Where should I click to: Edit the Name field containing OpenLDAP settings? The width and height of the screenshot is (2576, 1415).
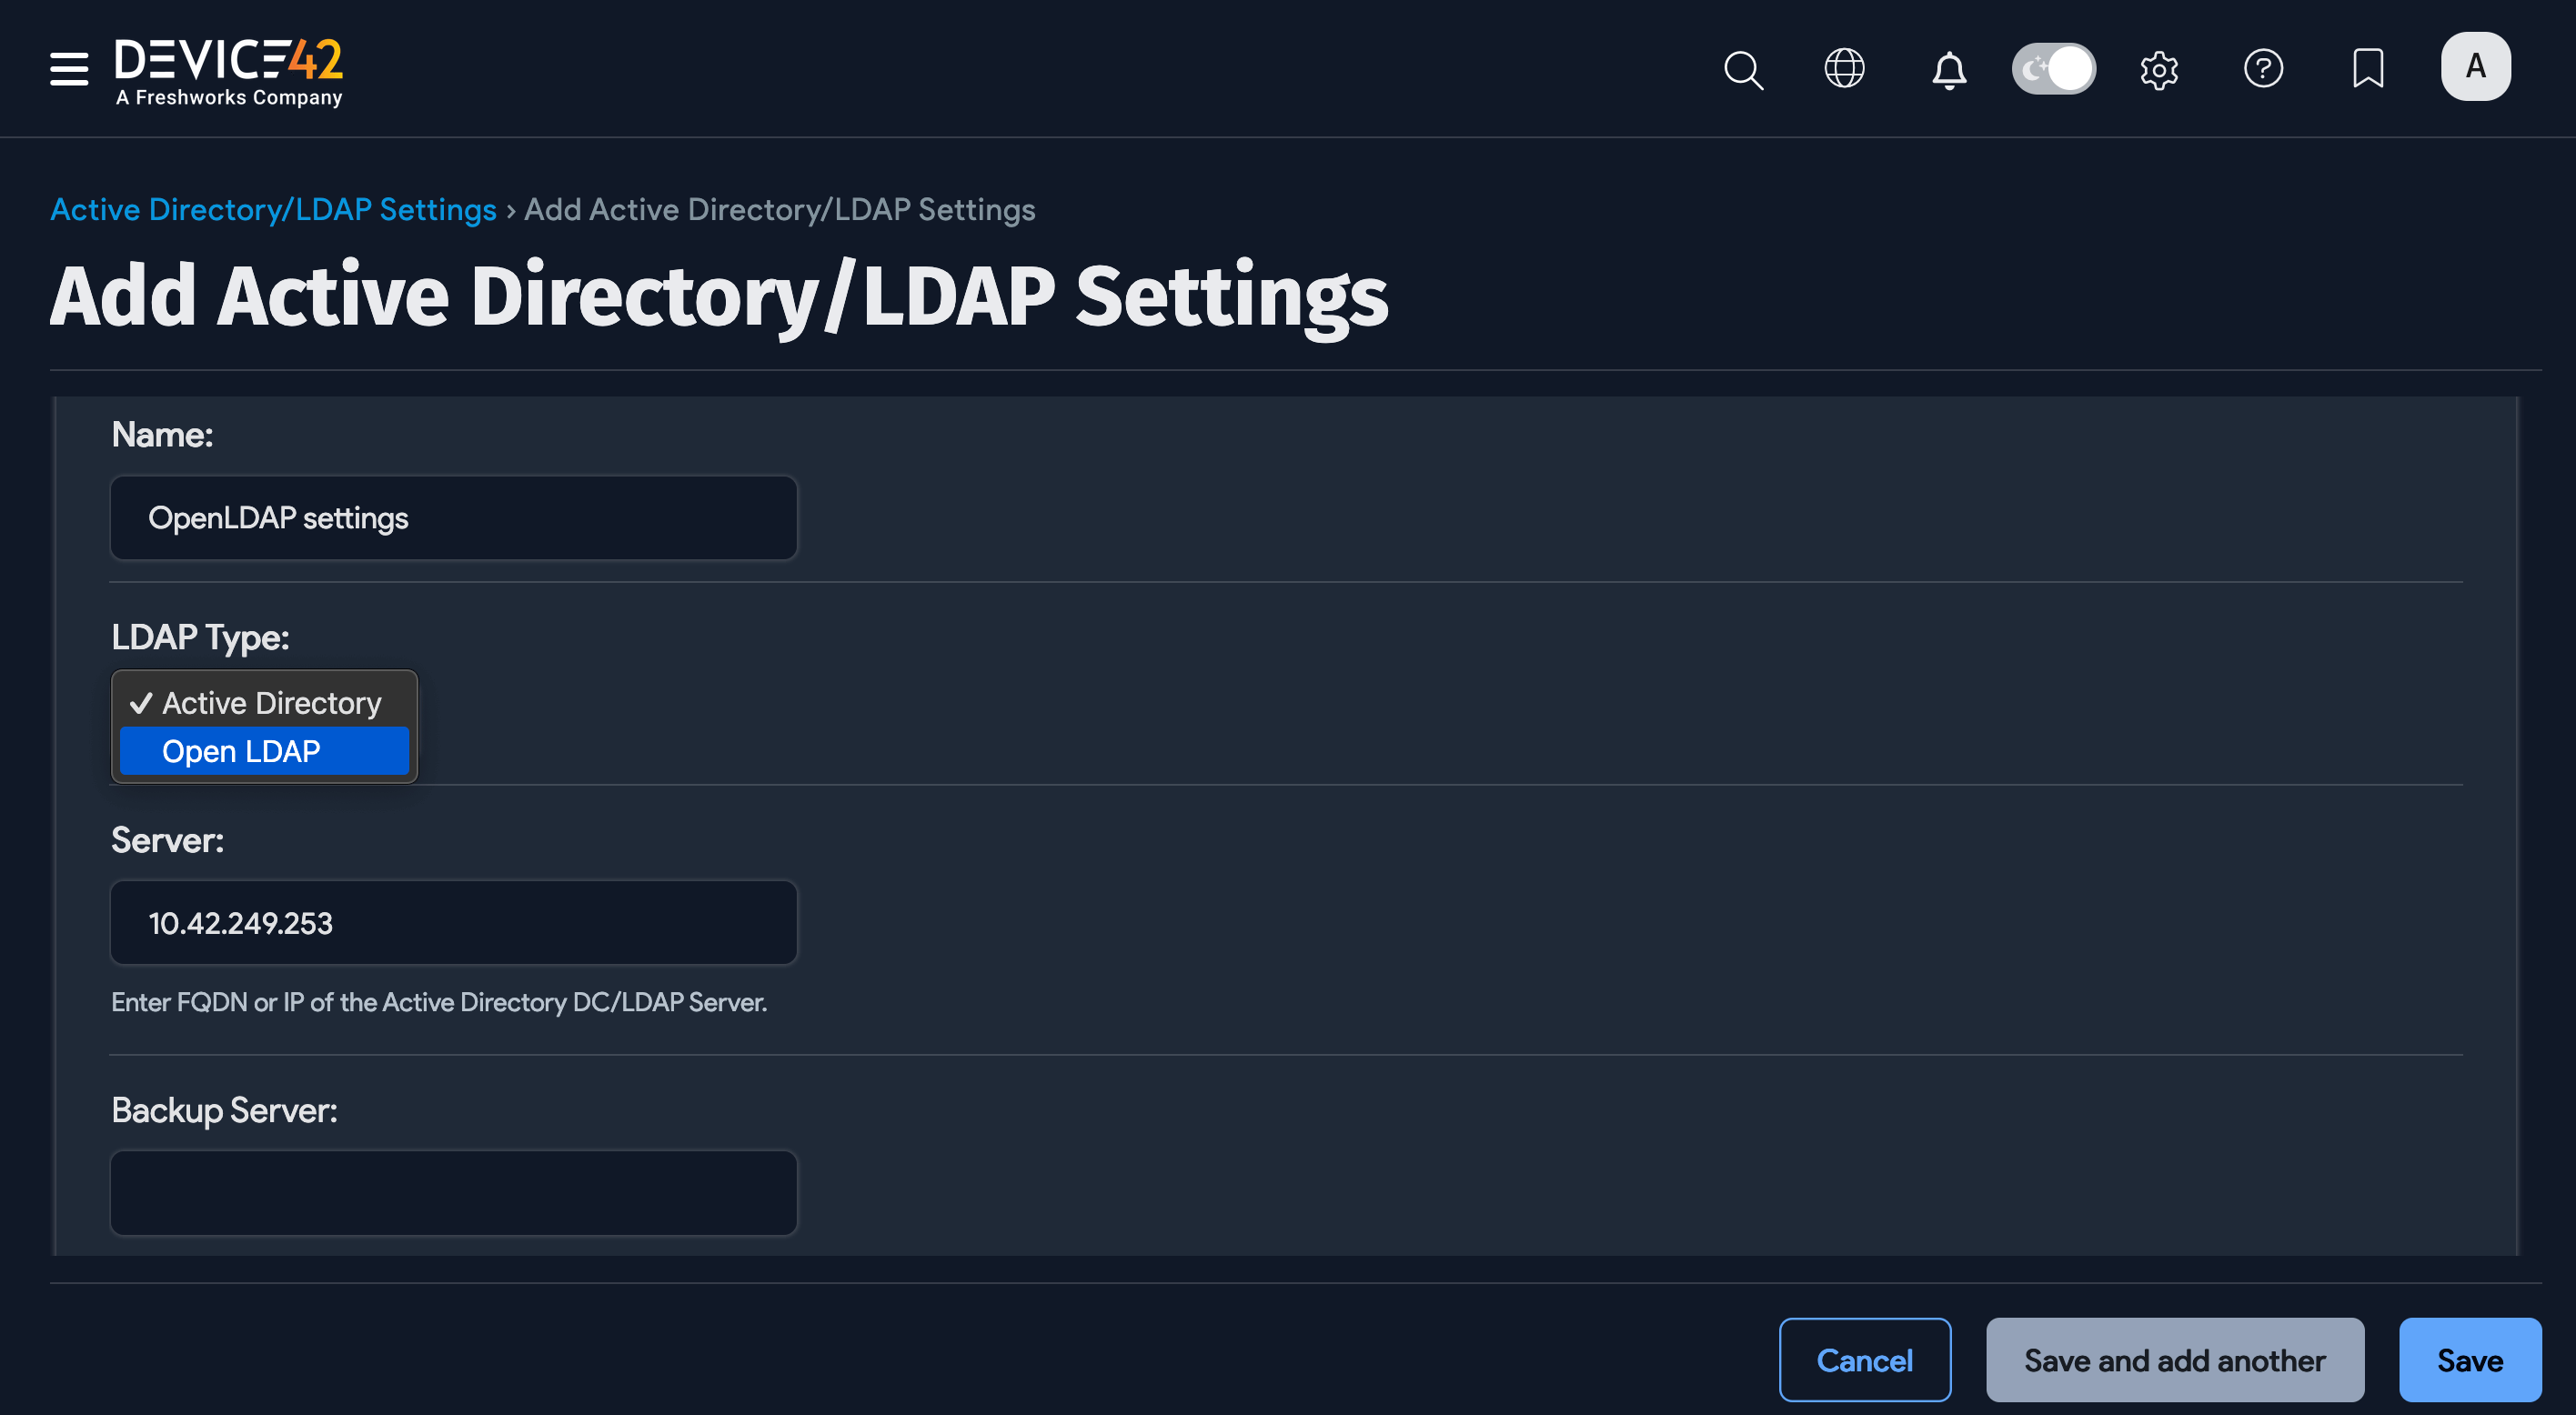point(453,517)
